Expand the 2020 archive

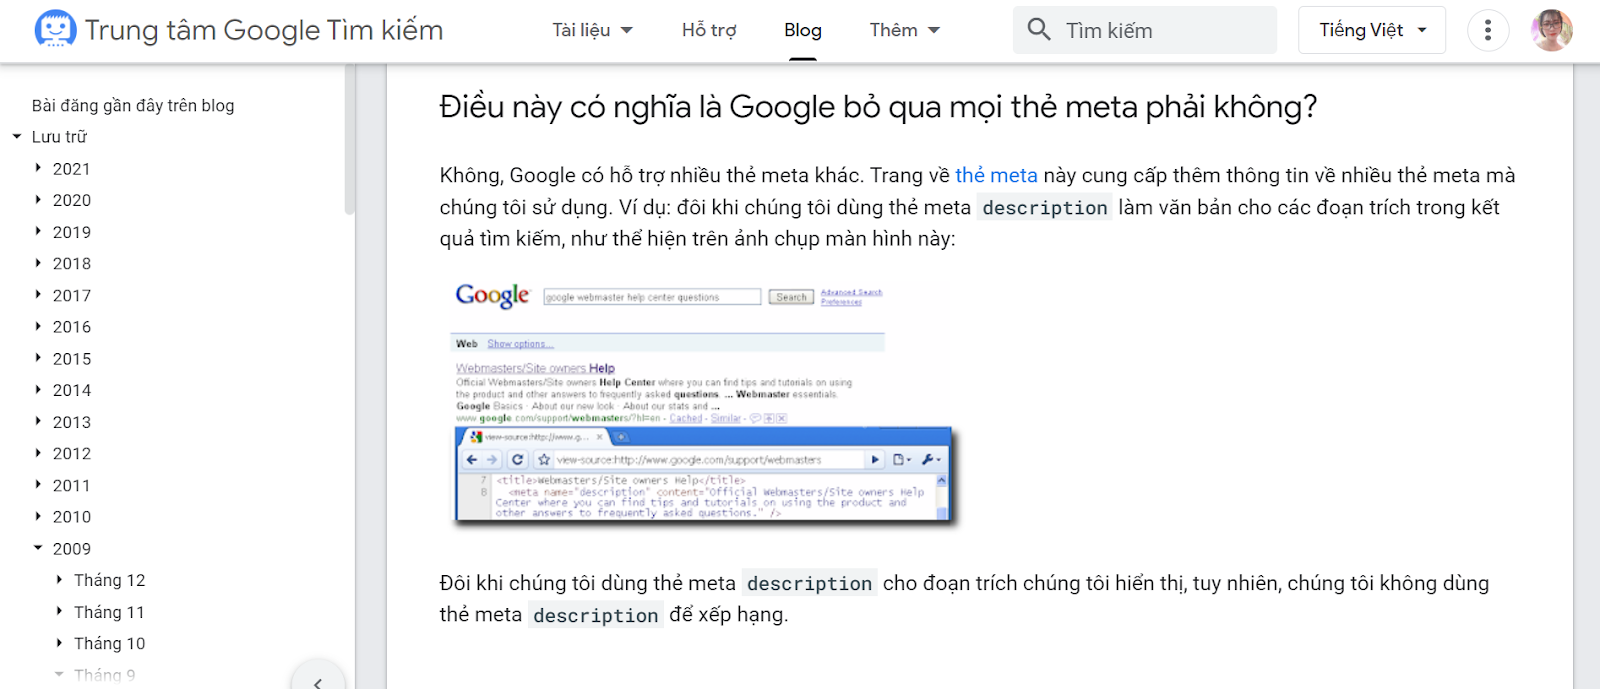[38, 200]
